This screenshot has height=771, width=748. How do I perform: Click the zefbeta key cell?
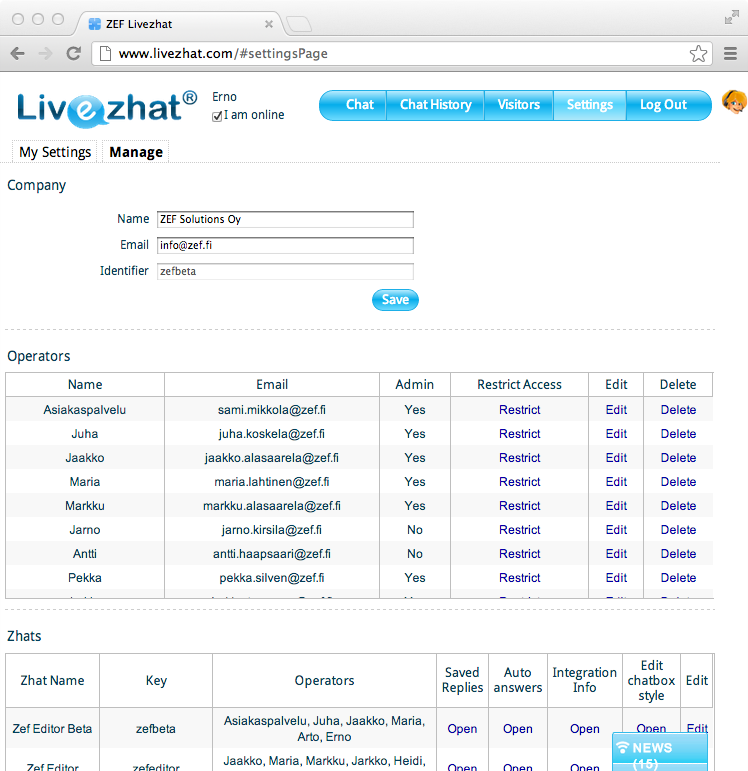coord(155,729)
